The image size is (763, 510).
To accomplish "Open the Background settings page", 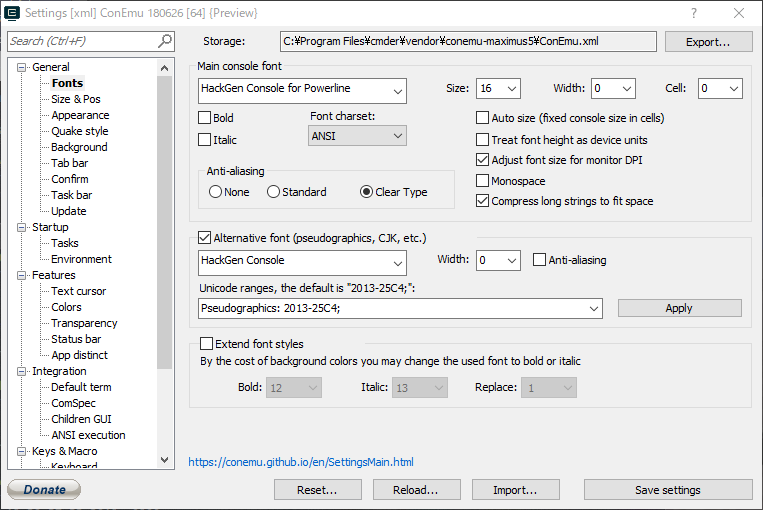I will 79,147.
